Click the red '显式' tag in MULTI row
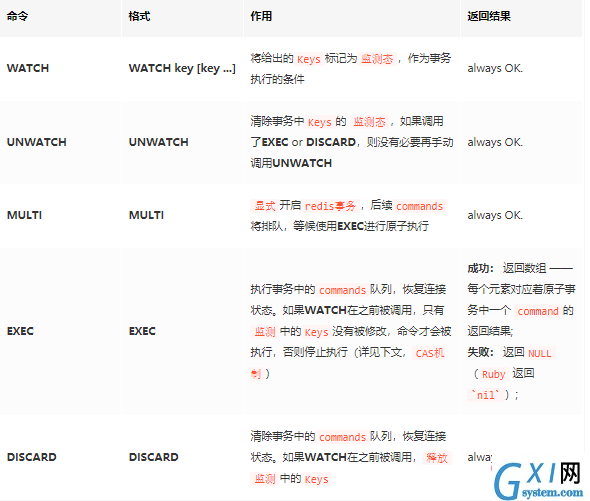 (x=265, y=206)
